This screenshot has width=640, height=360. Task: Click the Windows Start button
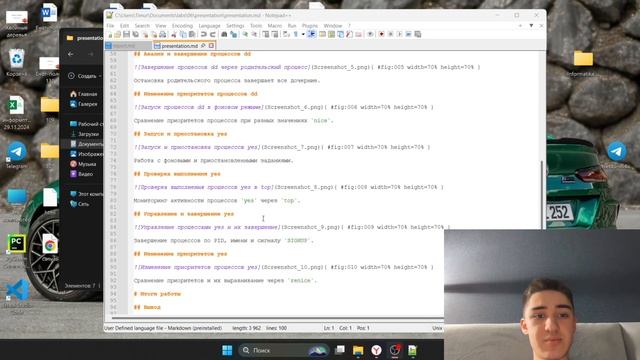pyautogui.click(x=227, y=350)
